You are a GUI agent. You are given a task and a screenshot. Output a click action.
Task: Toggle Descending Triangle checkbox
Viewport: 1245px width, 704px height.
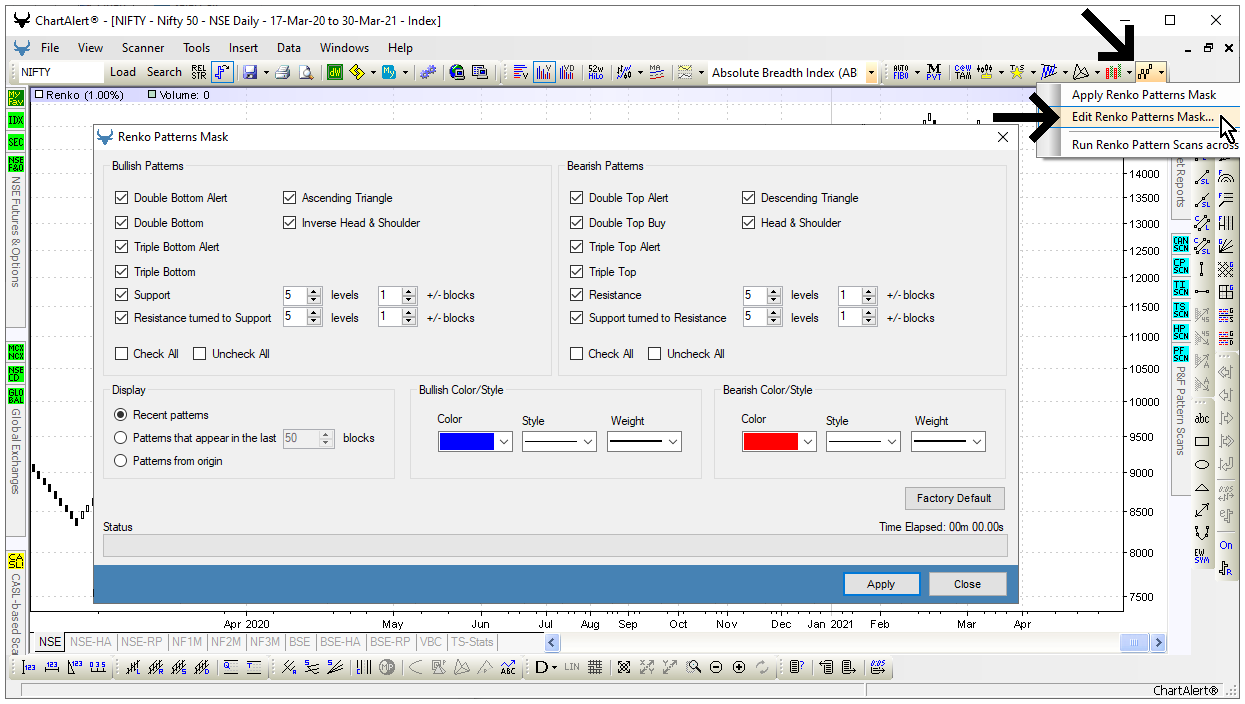tap(749, 198)
